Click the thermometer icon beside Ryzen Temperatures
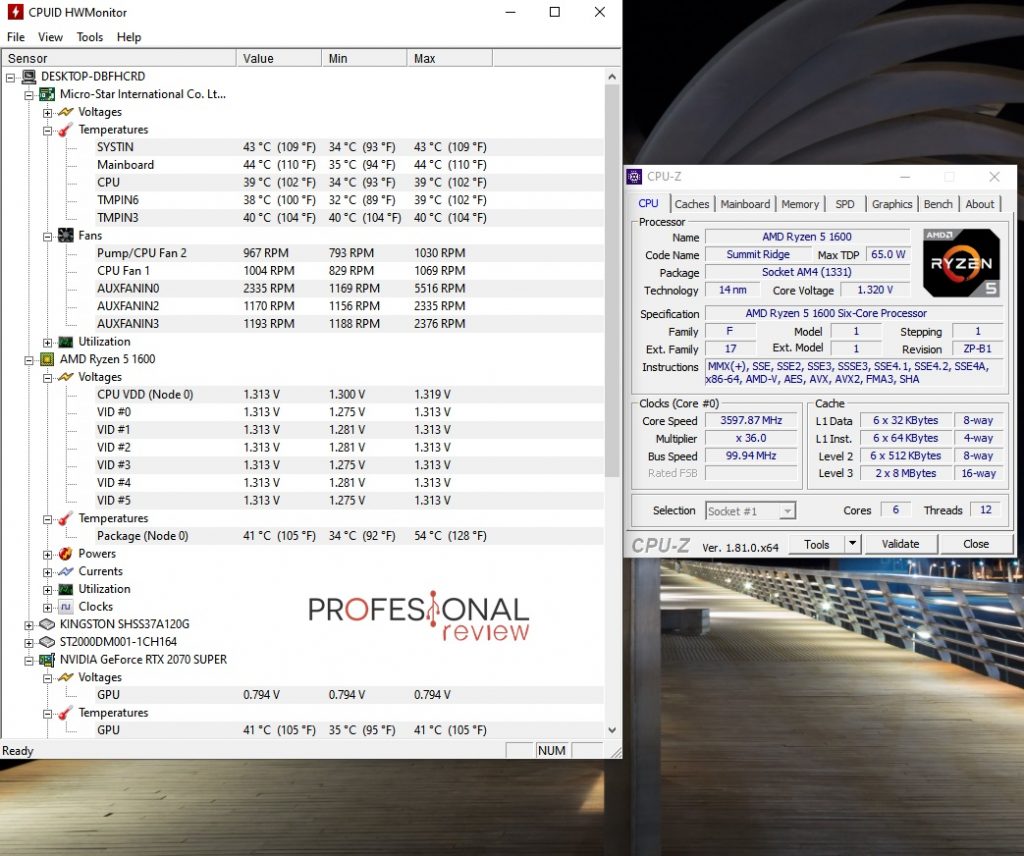1024x856 pixels. point(65,518)
